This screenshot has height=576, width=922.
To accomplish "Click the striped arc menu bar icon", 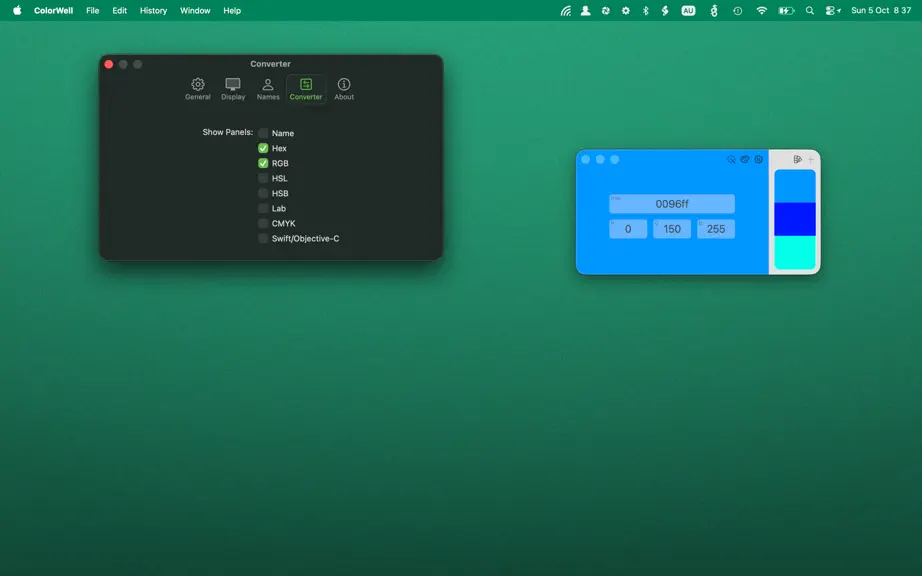I will pos(565,11).
